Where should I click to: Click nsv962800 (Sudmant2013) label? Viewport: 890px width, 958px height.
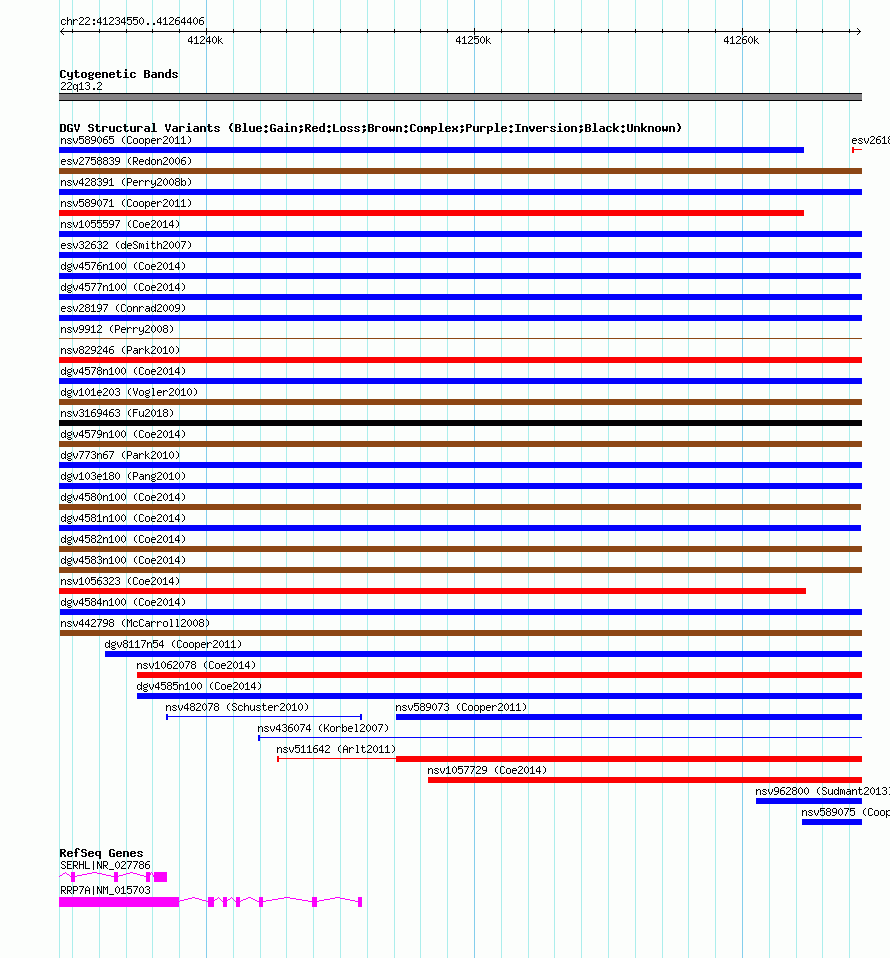tap(822, 791)
